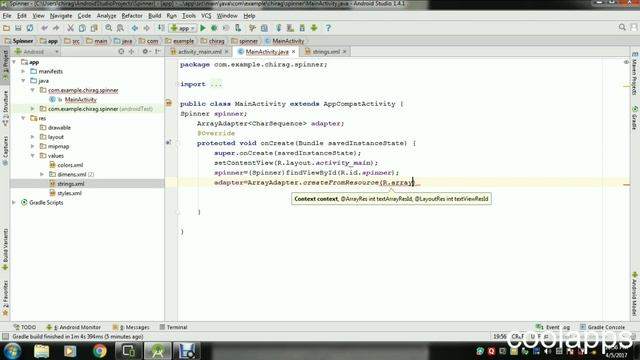Open the TODO tool window
Screen dimensions: 640x360
[x=25, y=327]
